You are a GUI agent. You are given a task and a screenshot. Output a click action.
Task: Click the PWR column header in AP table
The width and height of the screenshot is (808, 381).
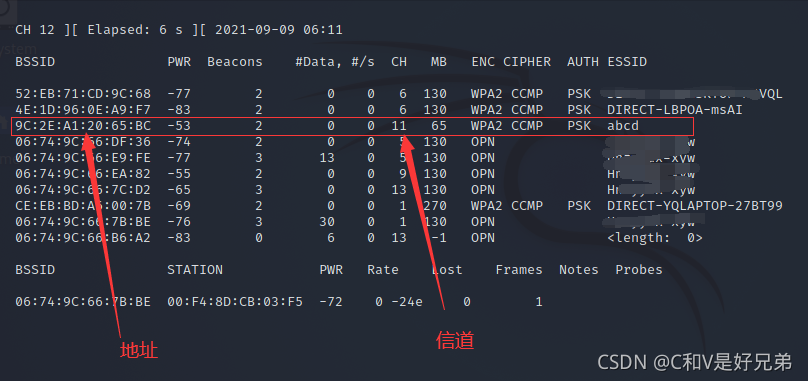tap(179, 62)
